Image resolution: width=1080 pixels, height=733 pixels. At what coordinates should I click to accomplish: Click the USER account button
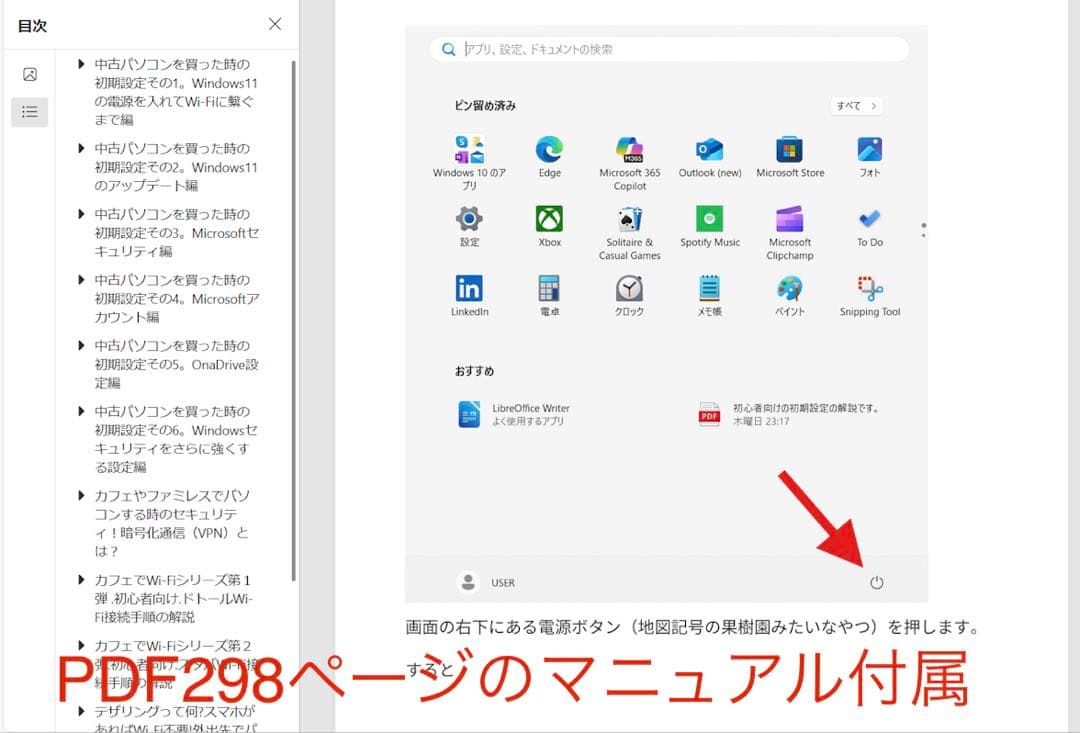click(489, 582)
